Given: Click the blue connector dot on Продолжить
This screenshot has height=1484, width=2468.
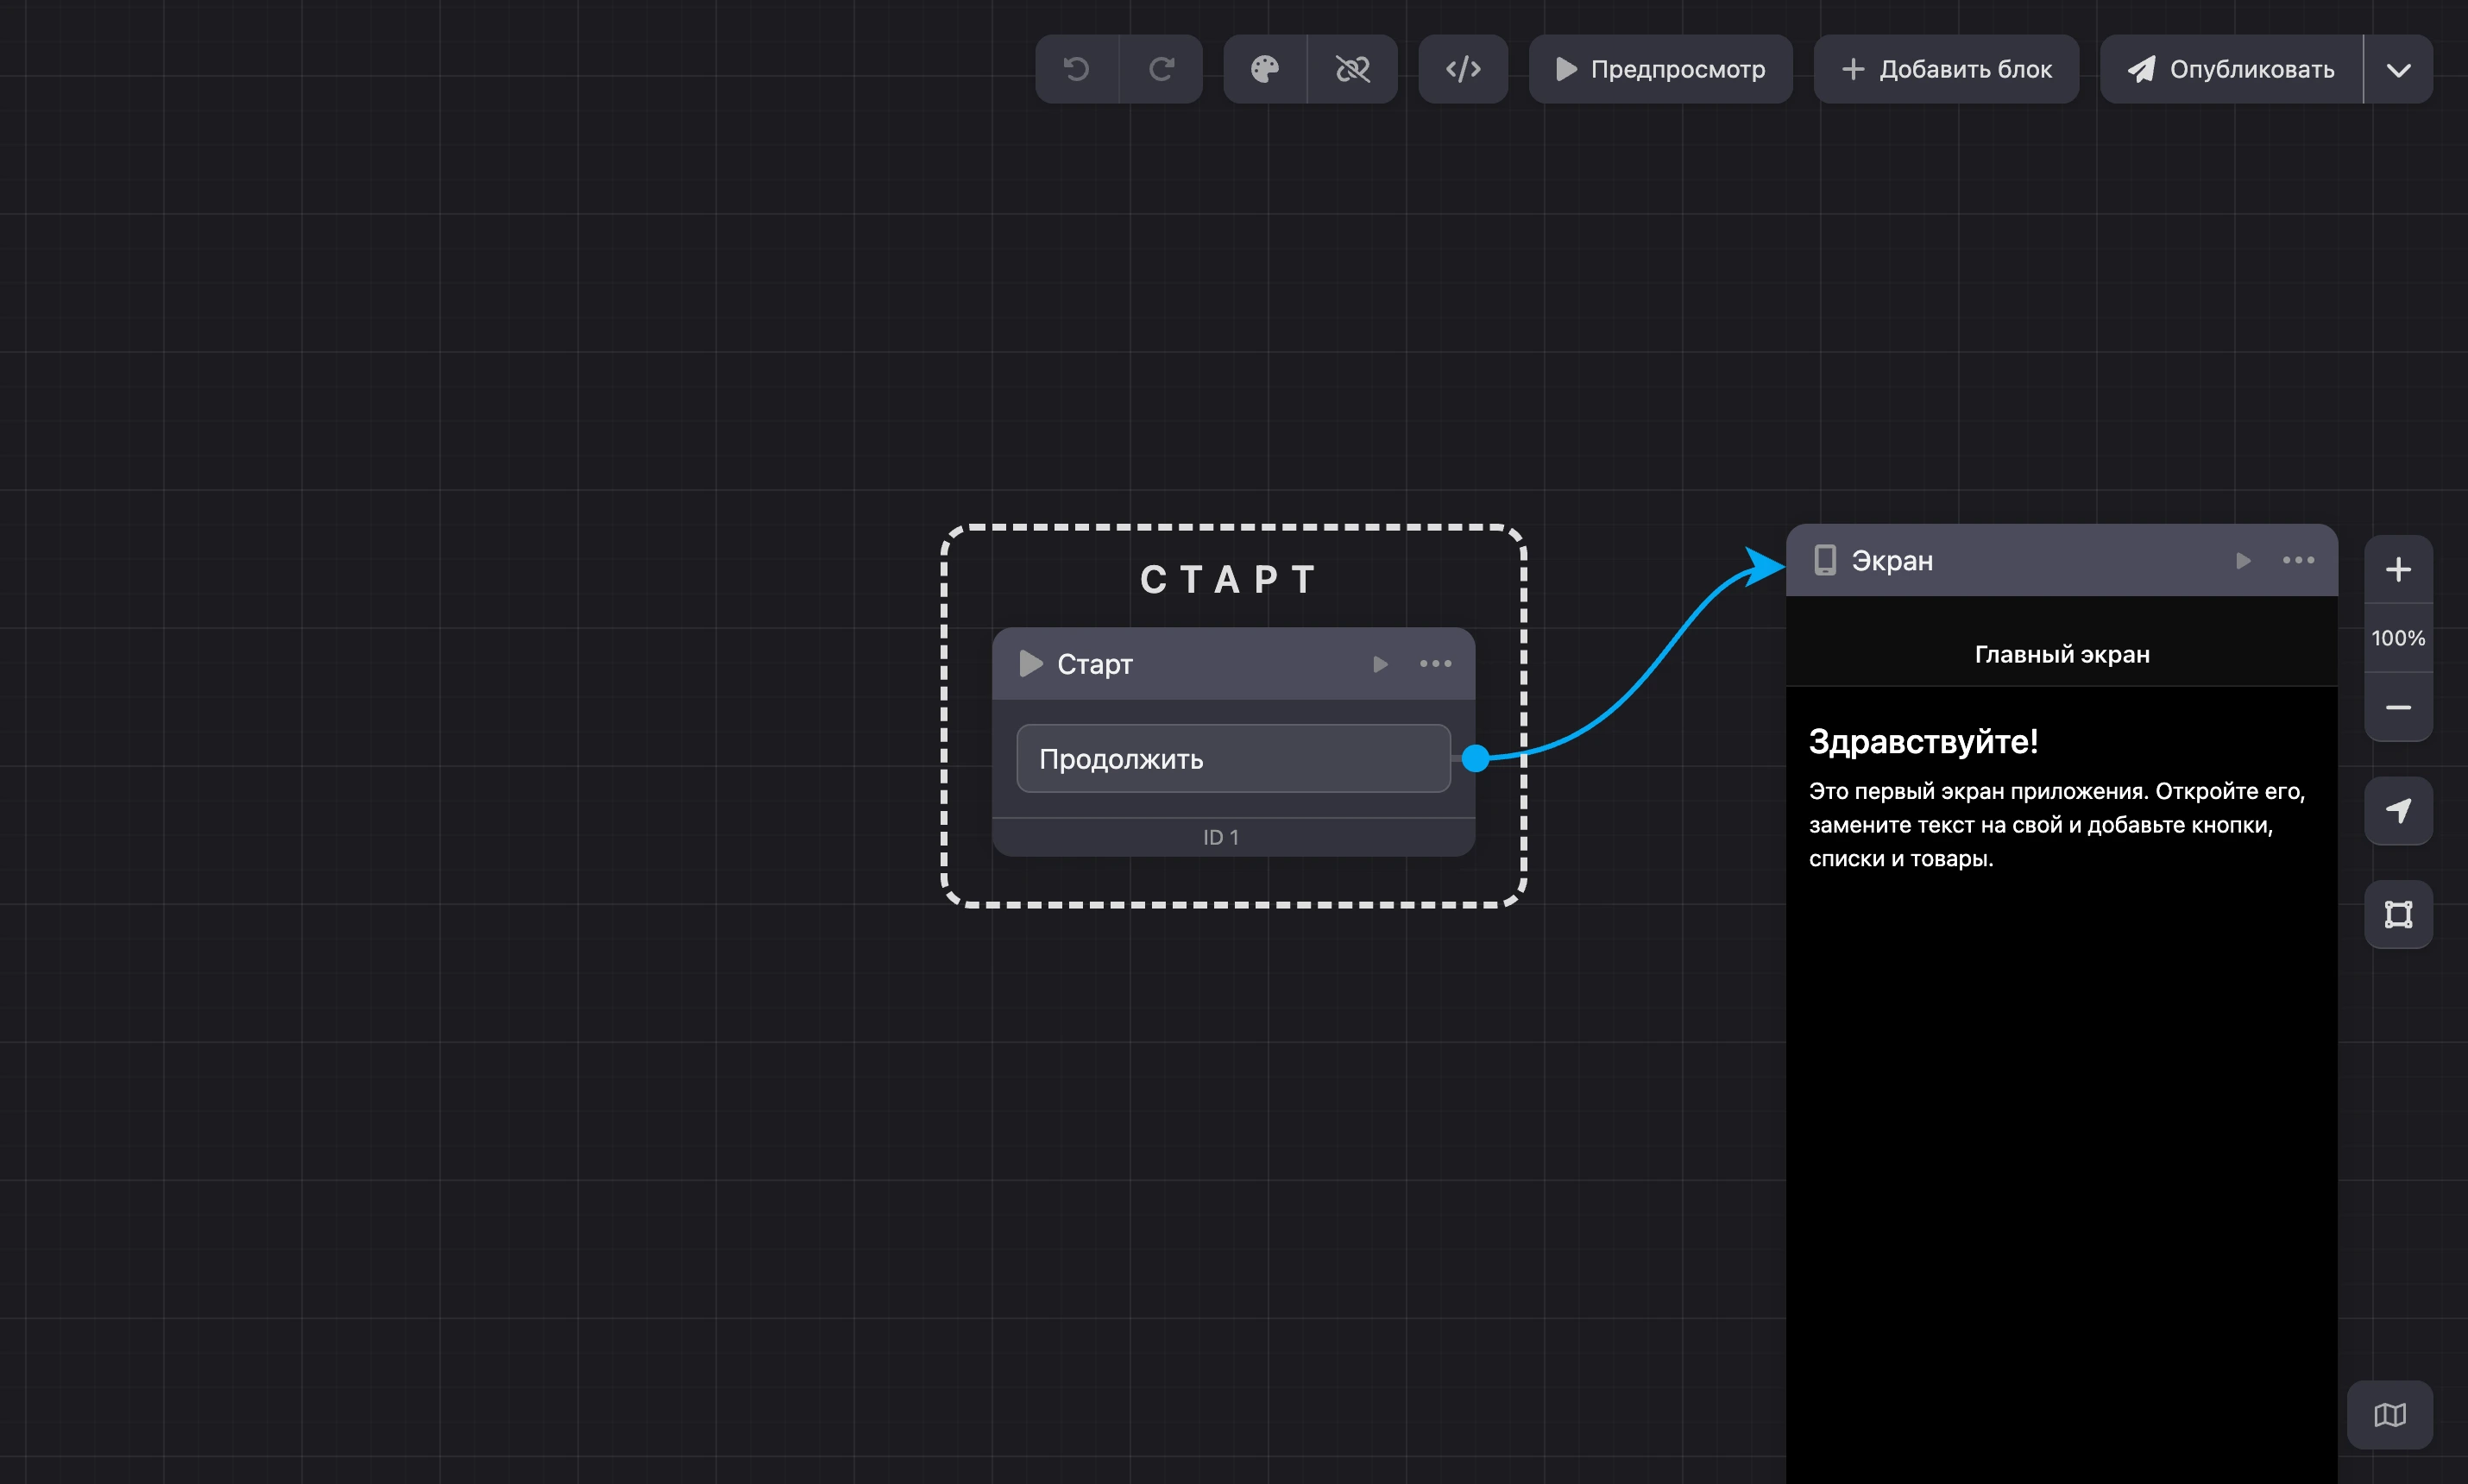Looking at the screenshot, I should 1475,758.
